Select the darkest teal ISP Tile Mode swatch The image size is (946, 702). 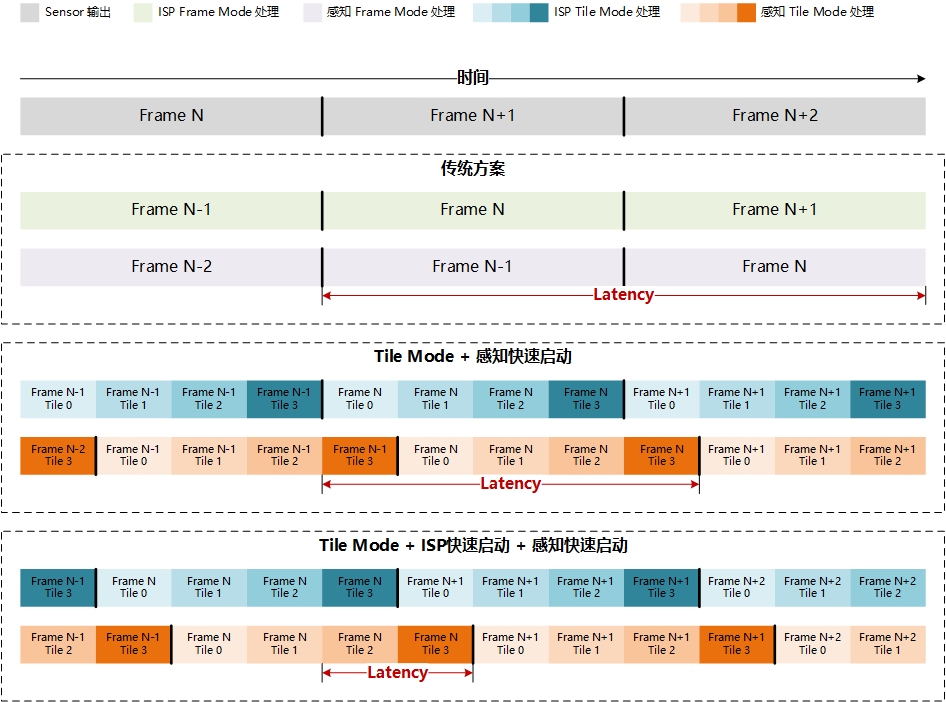[x=538, y=12]
